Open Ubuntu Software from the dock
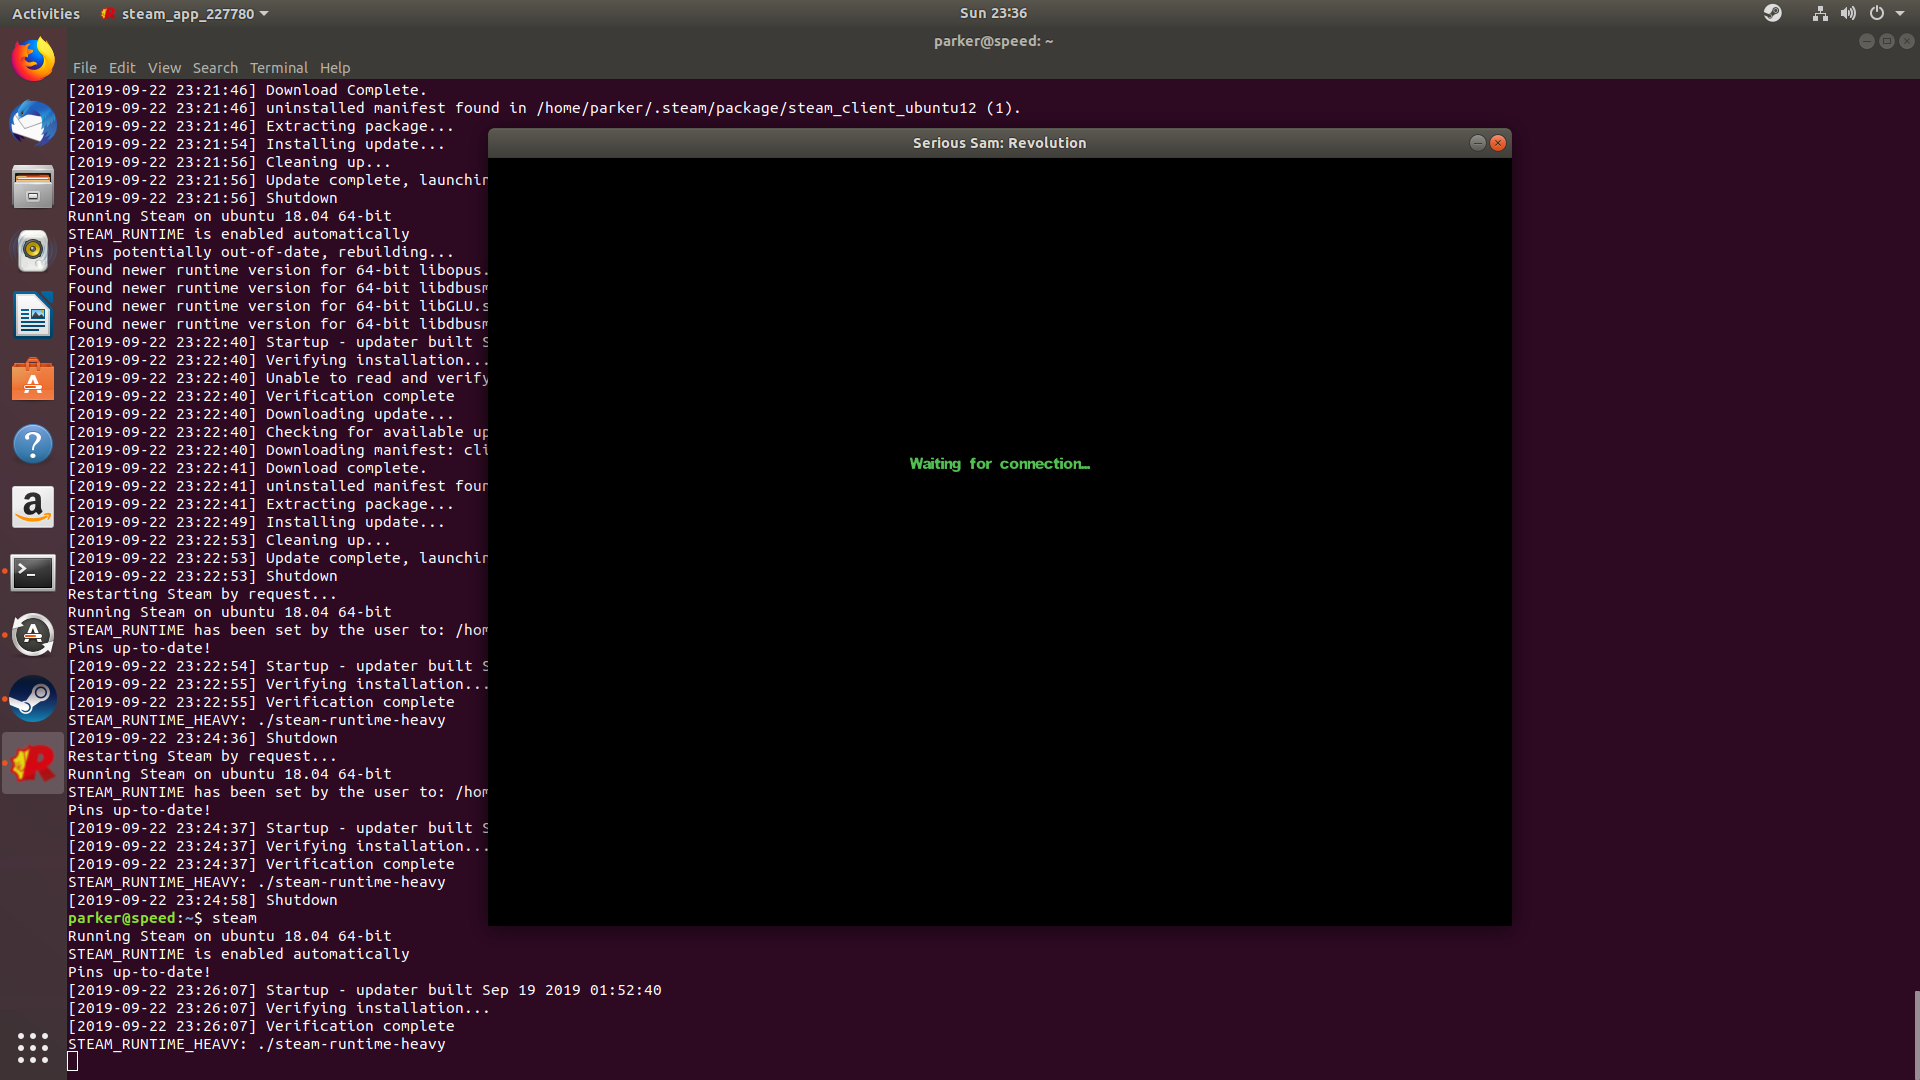Screen dimensions: 1920x1080 [33, 379]
